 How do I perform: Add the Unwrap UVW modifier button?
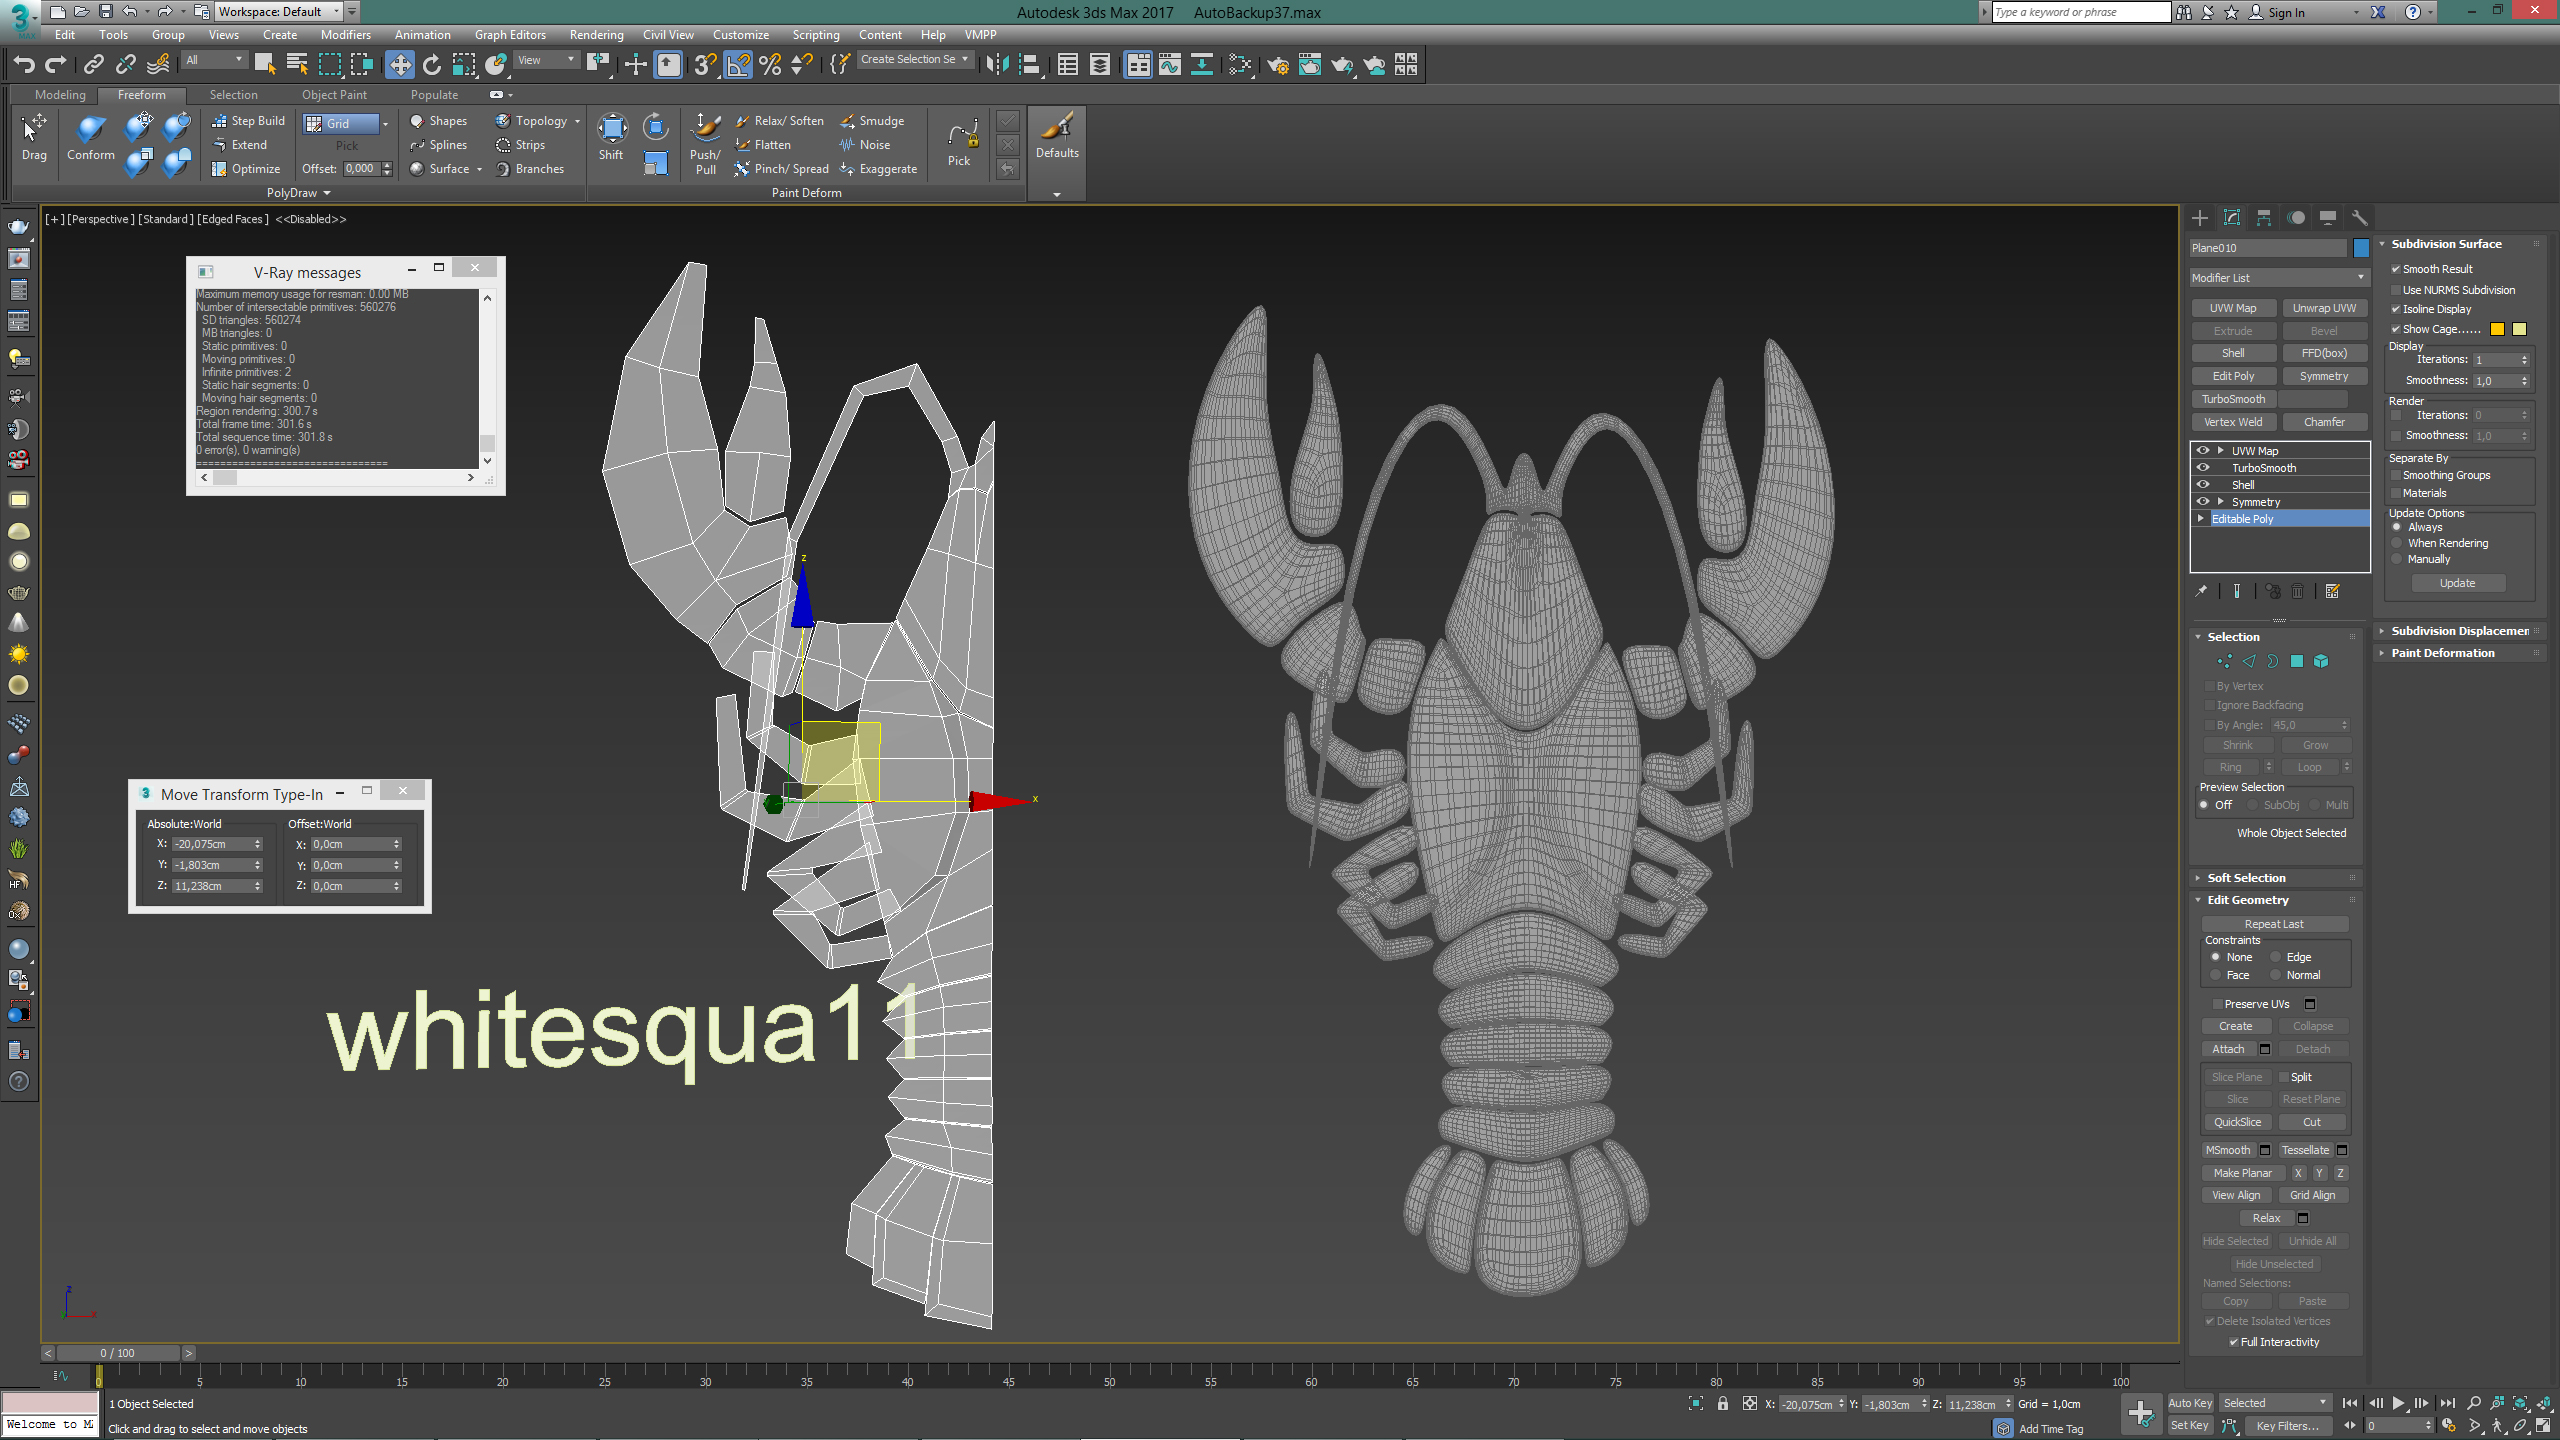(x=2324, y=308)
